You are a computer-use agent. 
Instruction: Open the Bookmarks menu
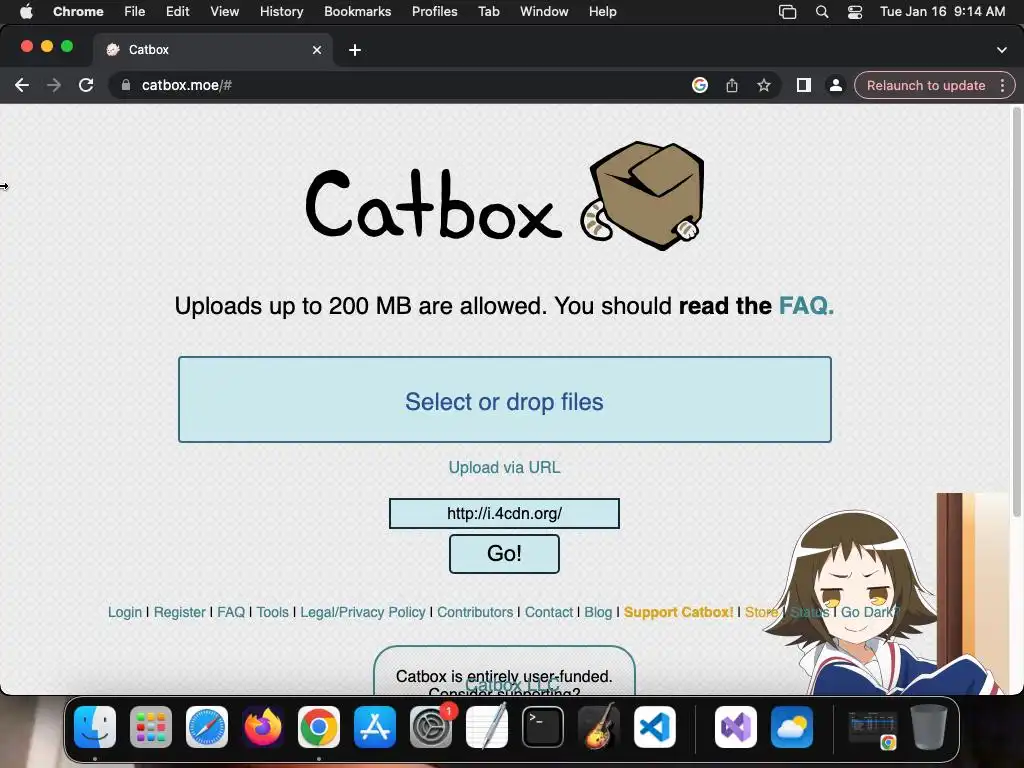(357, 11)
